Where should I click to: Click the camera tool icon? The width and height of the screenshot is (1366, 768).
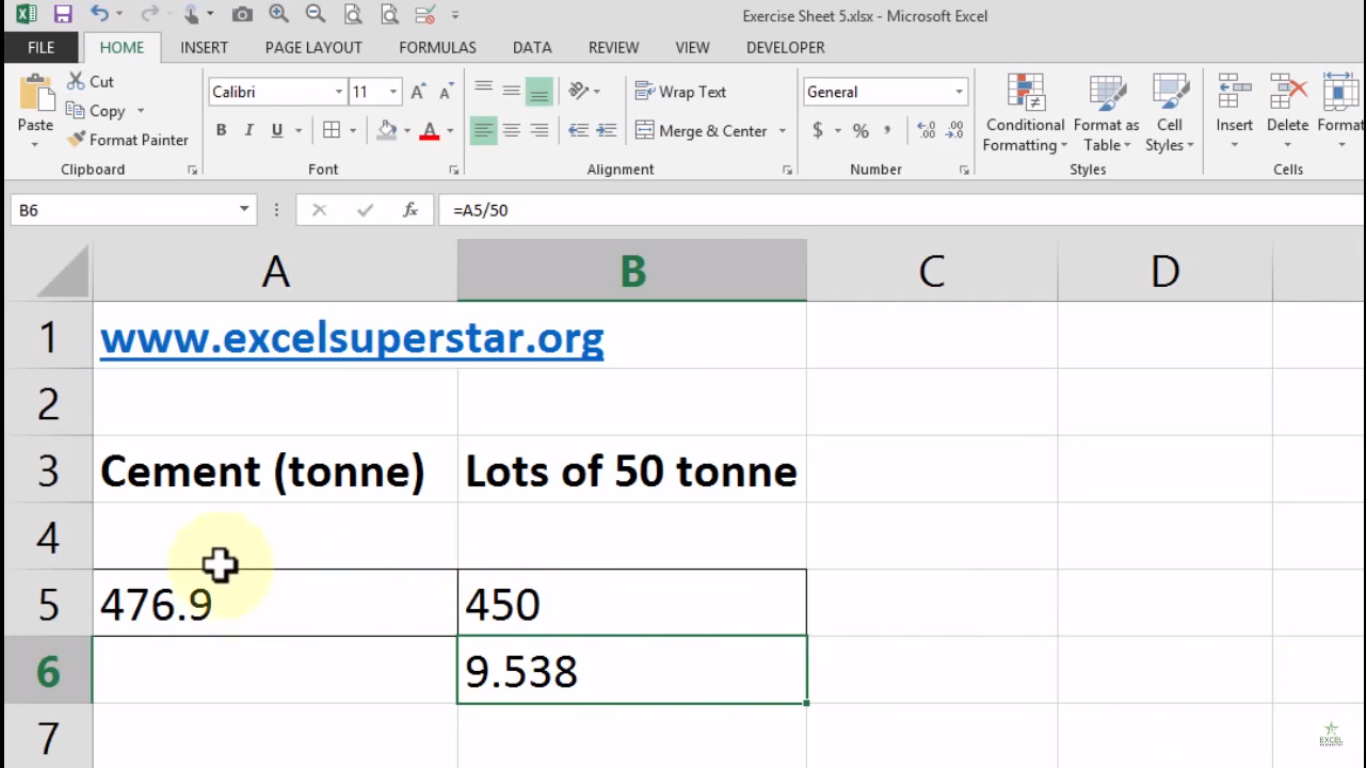(242, 15)
